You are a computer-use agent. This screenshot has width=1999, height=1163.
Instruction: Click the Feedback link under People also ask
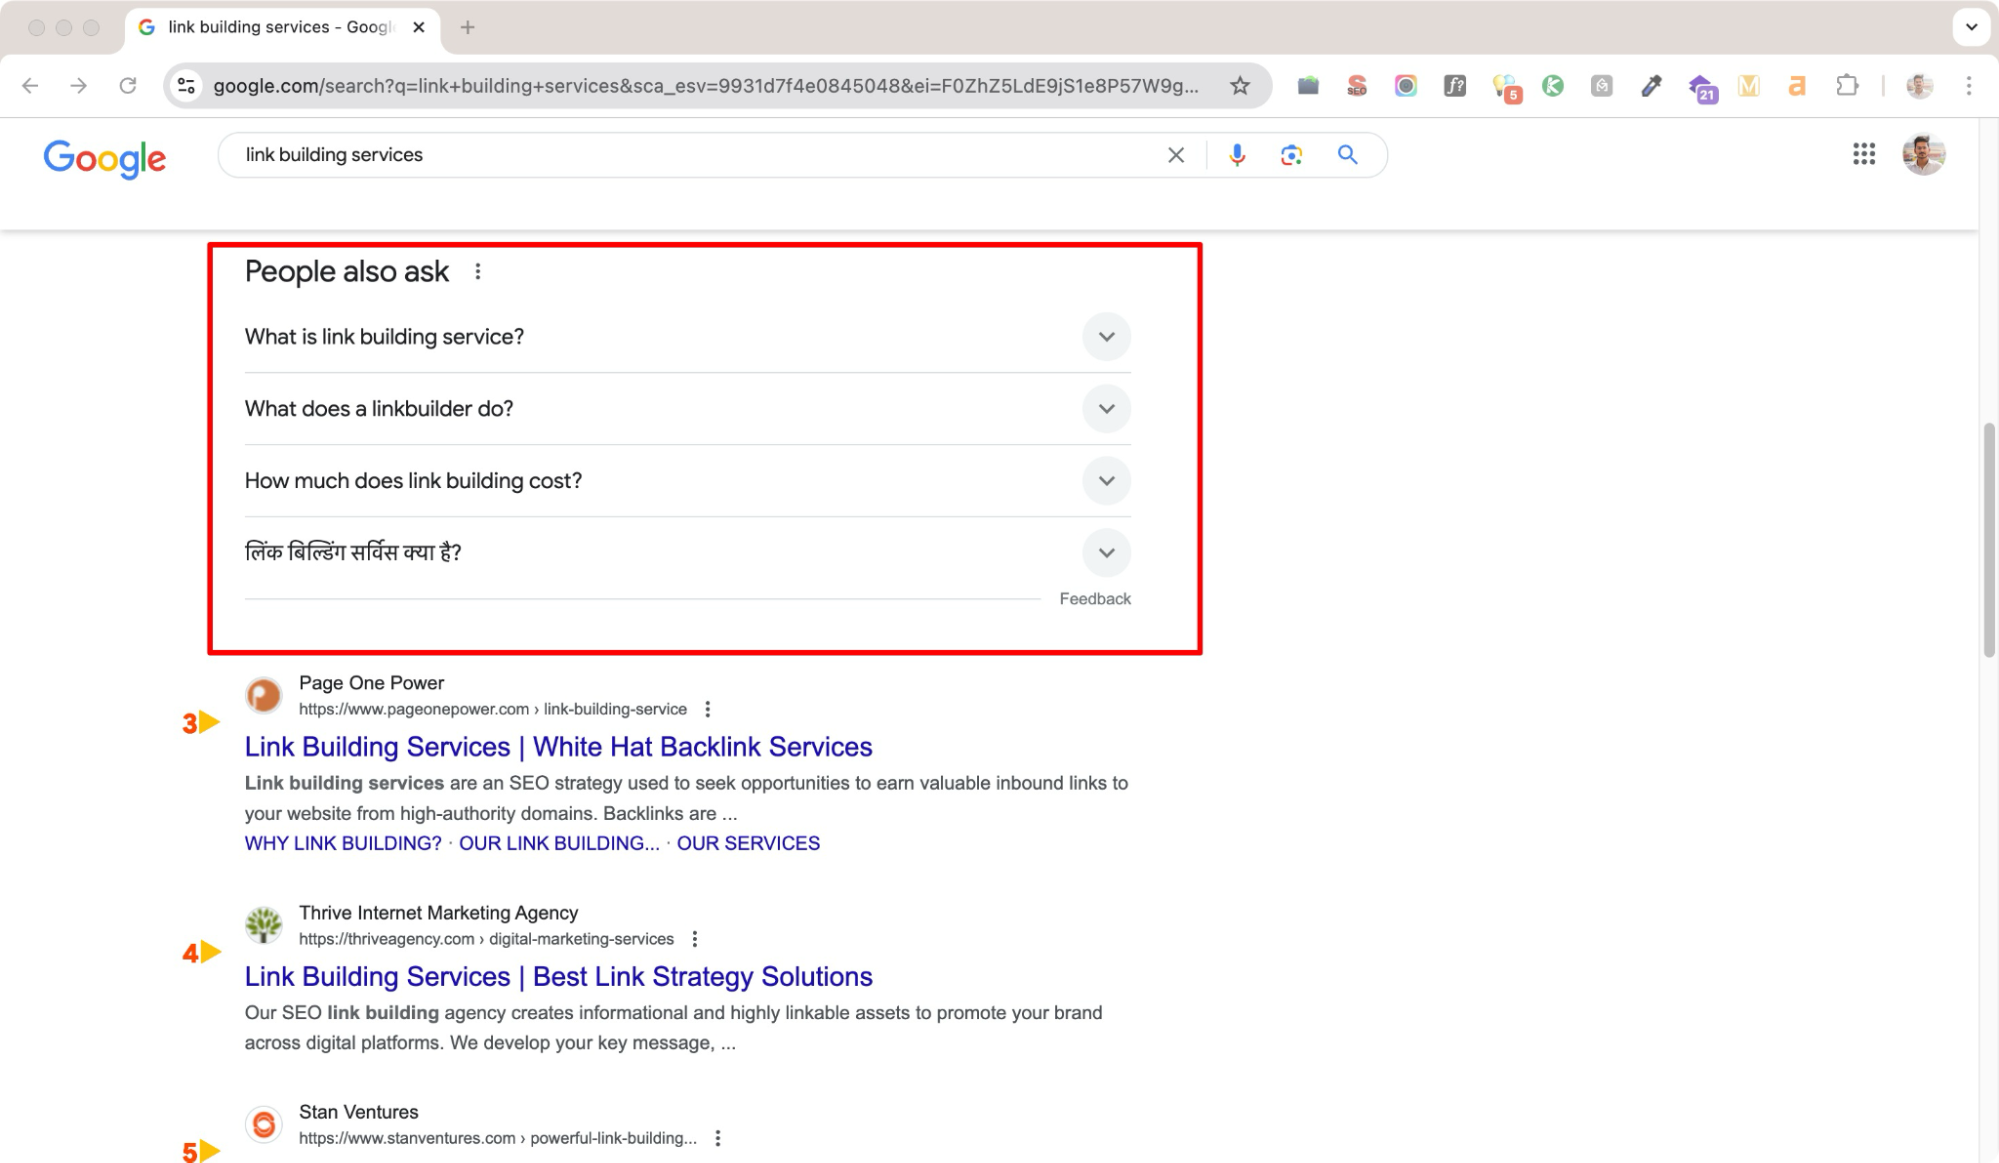click(x=1095, y=598)
